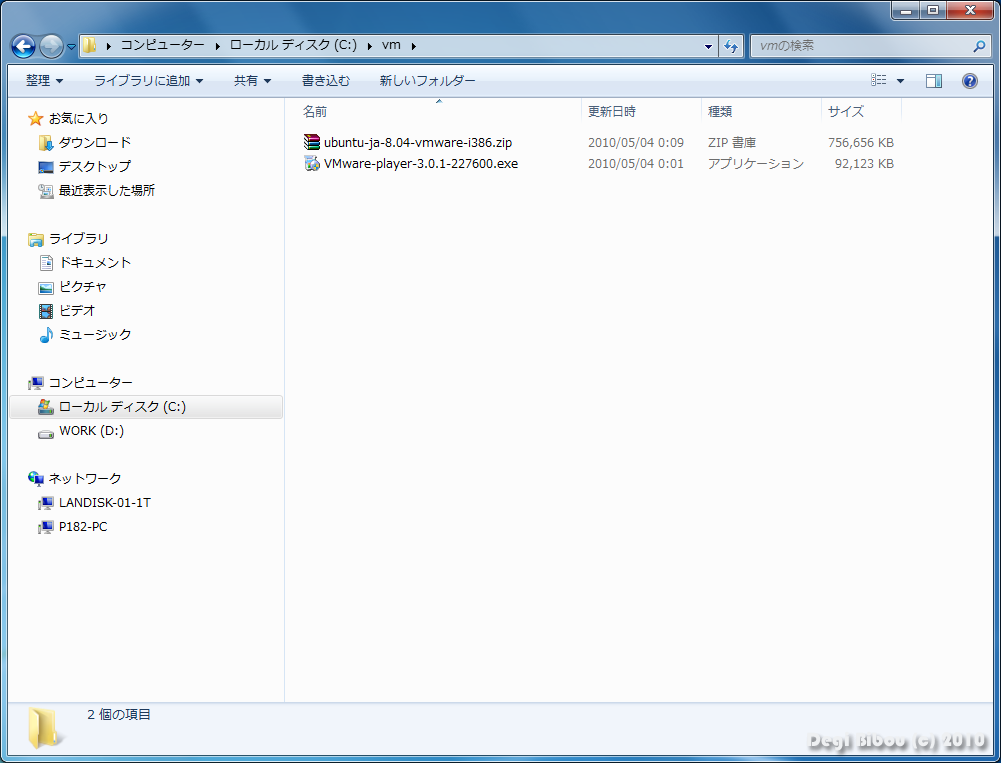Toggle the preview pane icon
The height and width of the screenshot is (763, 1001).
tap(933, 80)
